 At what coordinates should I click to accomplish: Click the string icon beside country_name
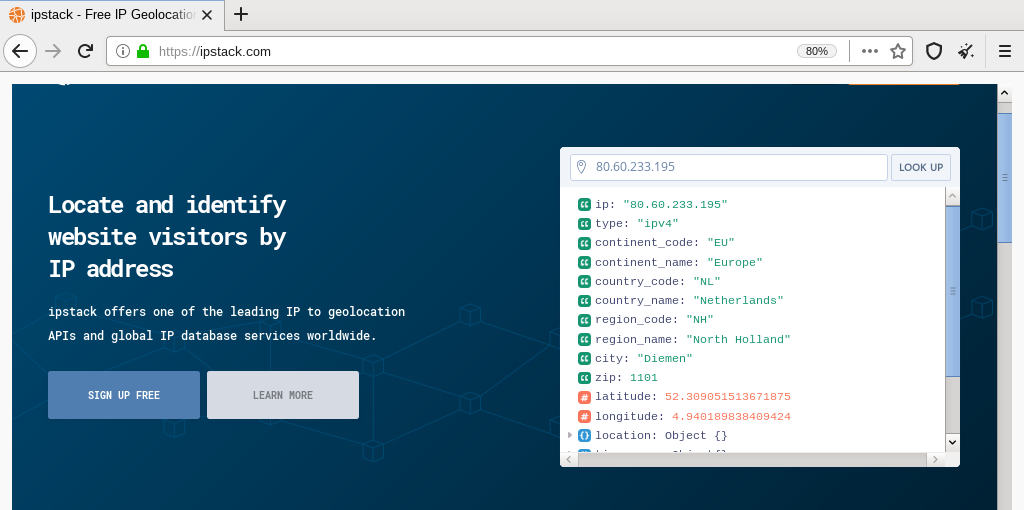tap(584, 301)
